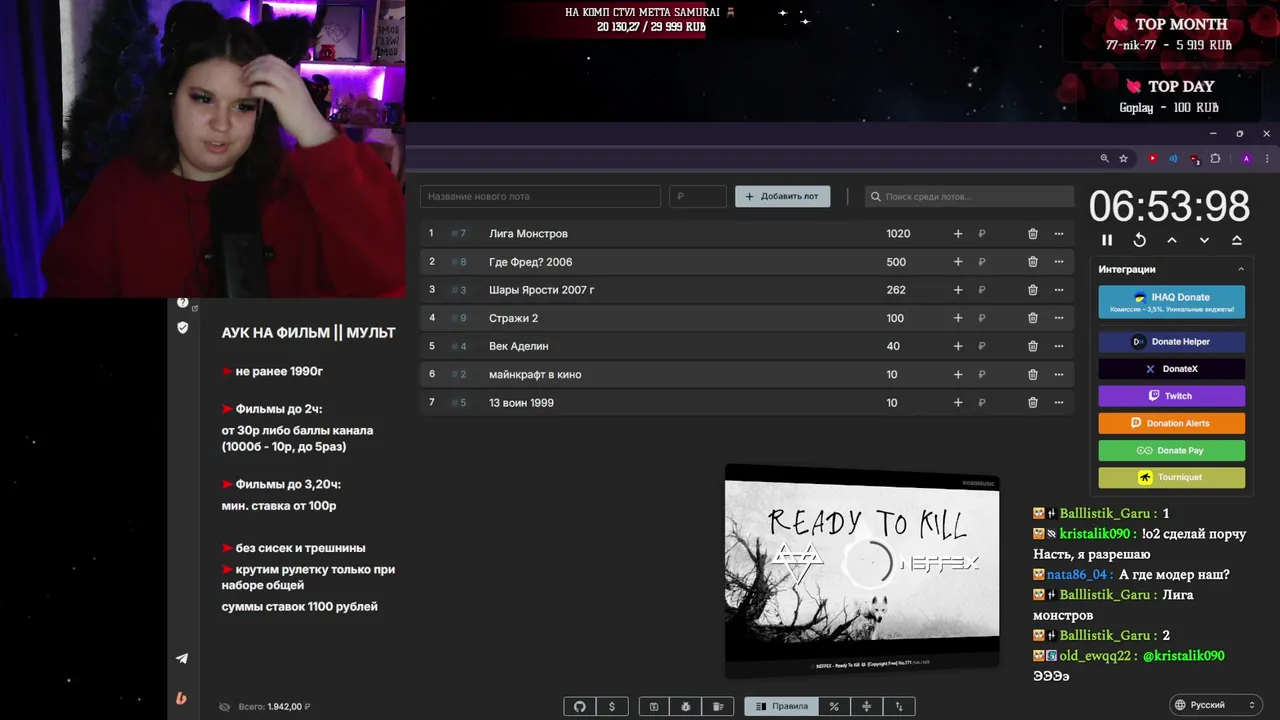
Task: Add amount to Шары Ярости 2007 lot
Action: (958, 290)
